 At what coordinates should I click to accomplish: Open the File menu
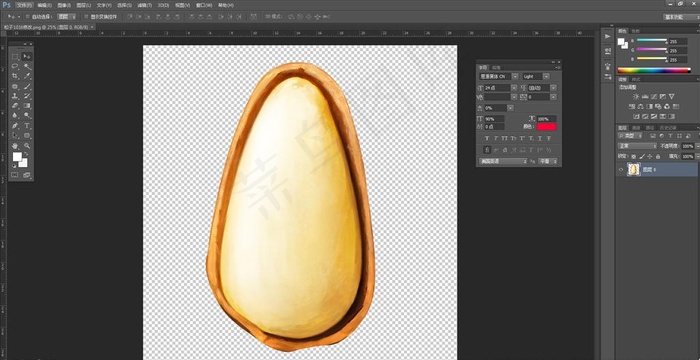[24, 5]
